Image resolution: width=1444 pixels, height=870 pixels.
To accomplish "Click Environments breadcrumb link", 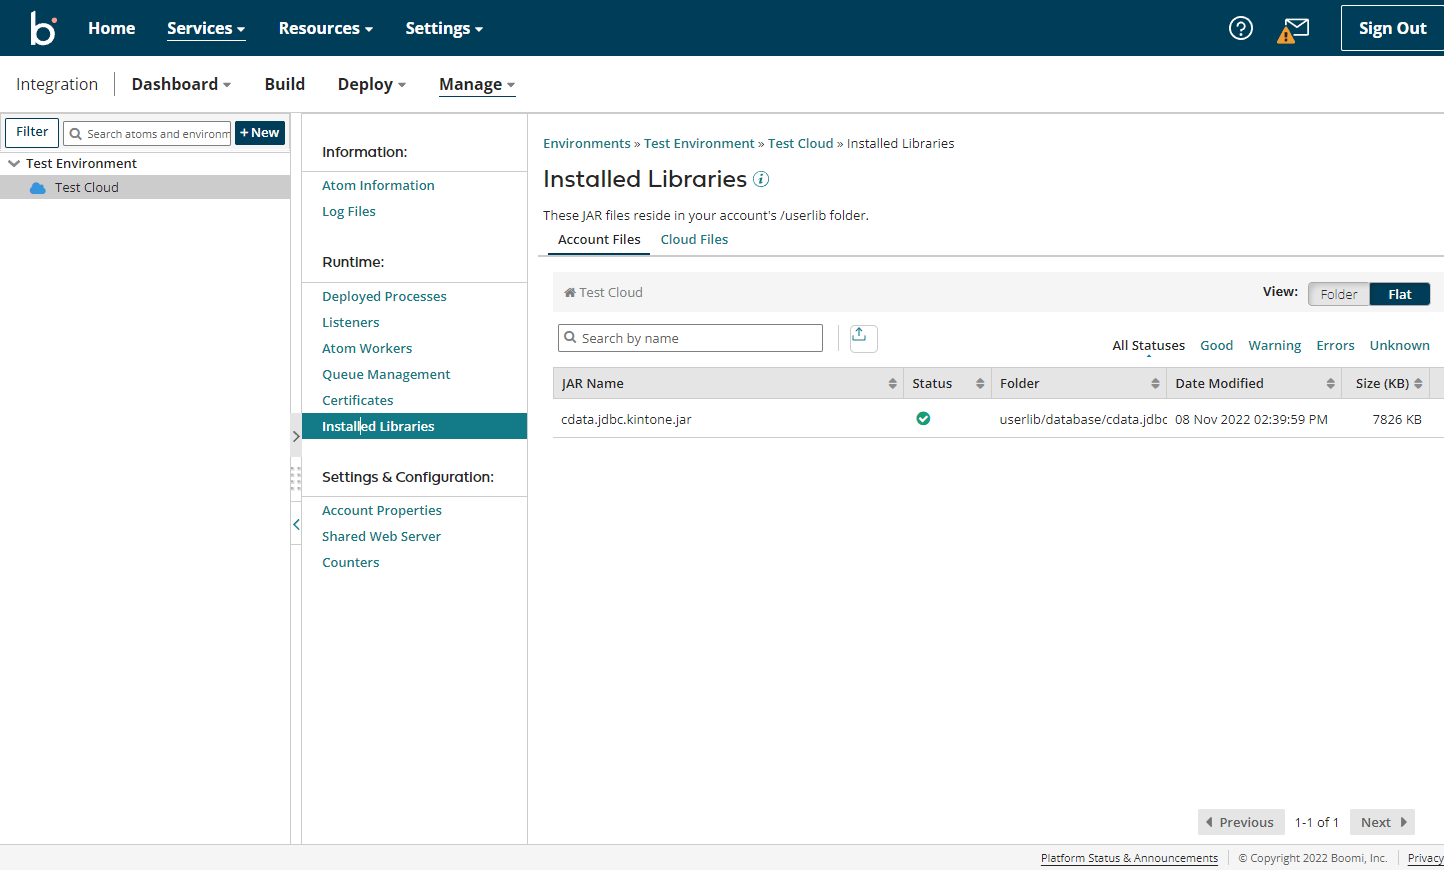I will point(587,144).
